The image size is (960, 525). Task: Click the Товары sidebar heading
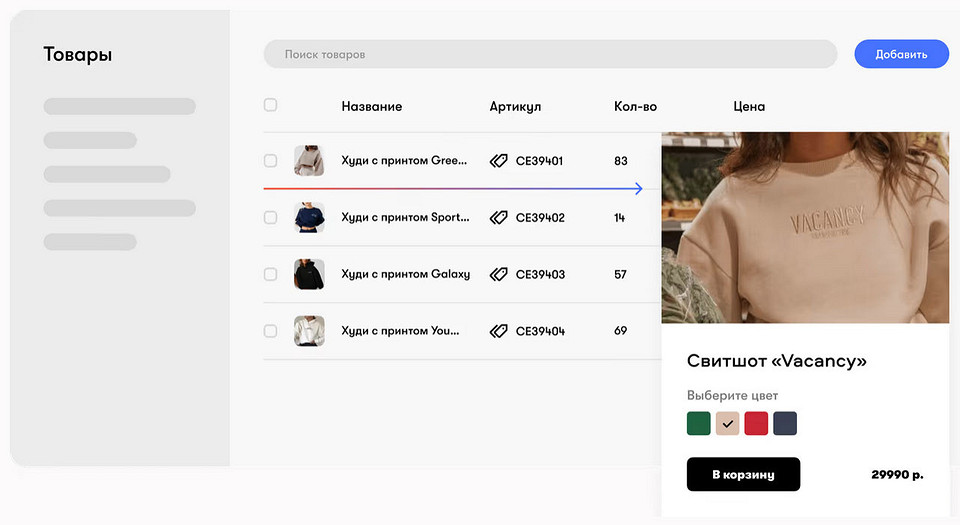[78, 54]
